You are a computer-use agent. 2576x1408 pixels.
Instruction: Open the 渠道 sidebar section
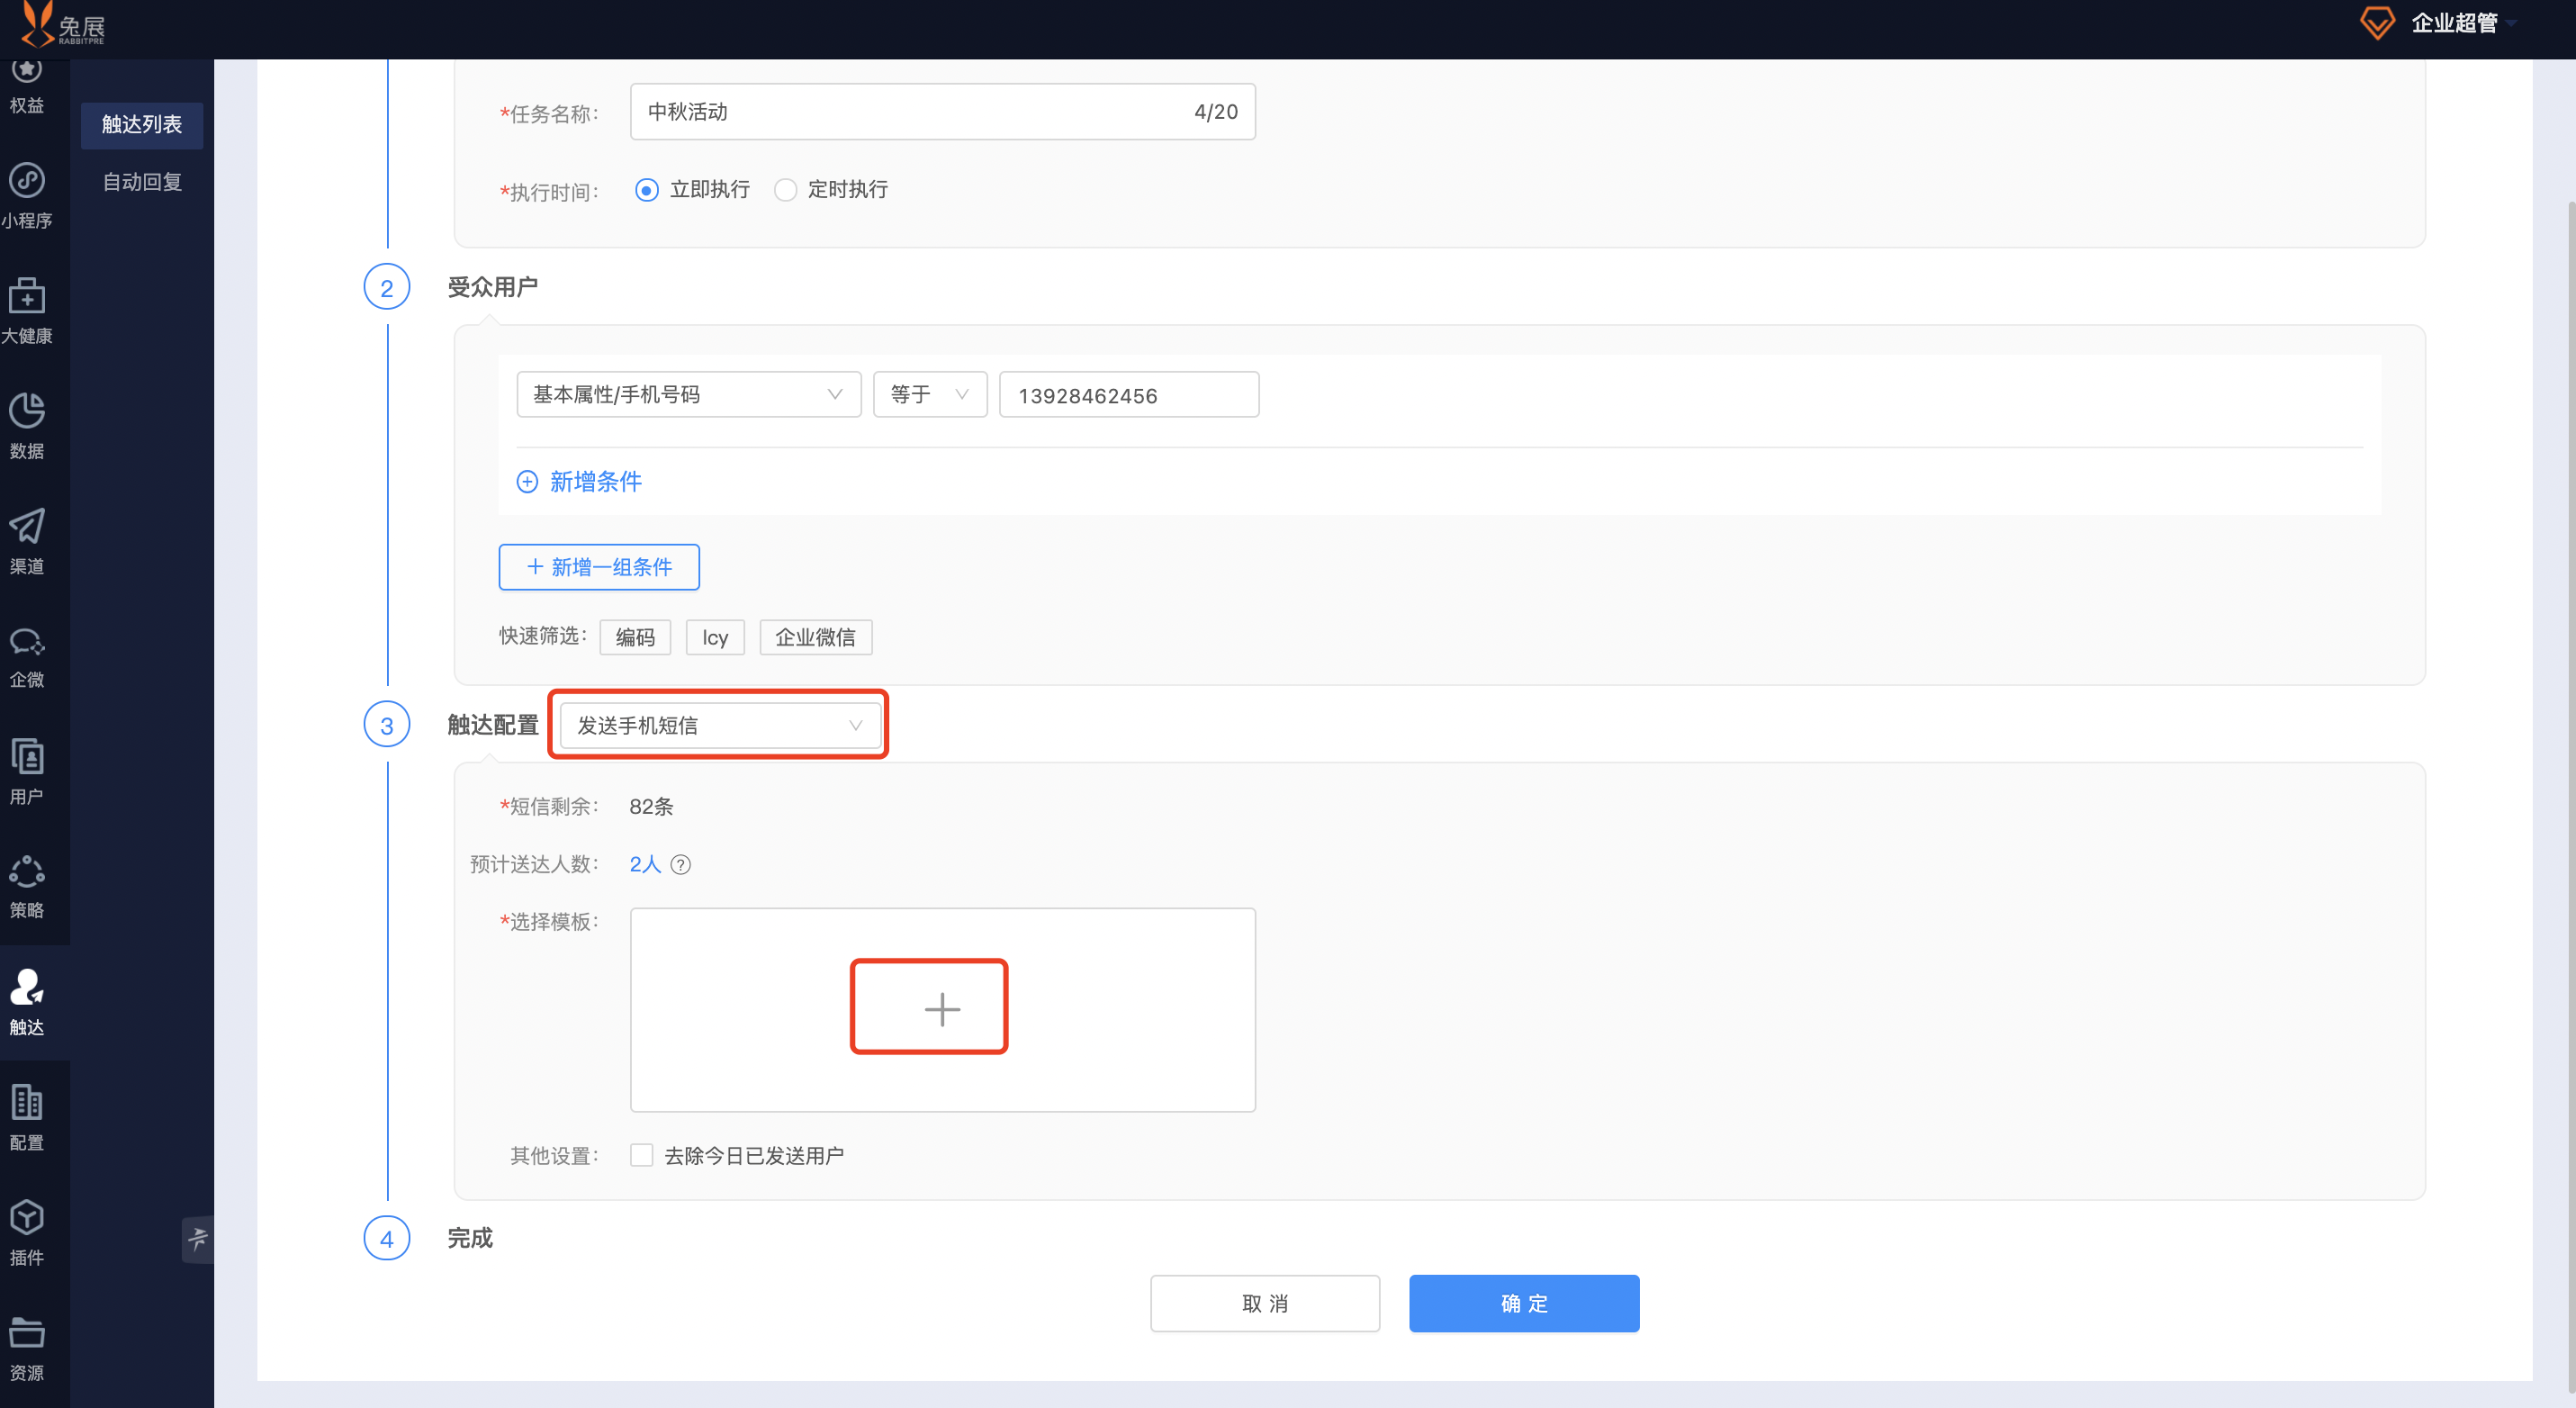pos(27,542)
